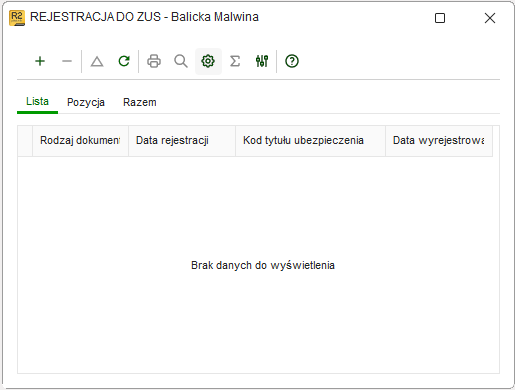Sort by Data rejestracji column header
515x390 pixels.
[182, 141]
